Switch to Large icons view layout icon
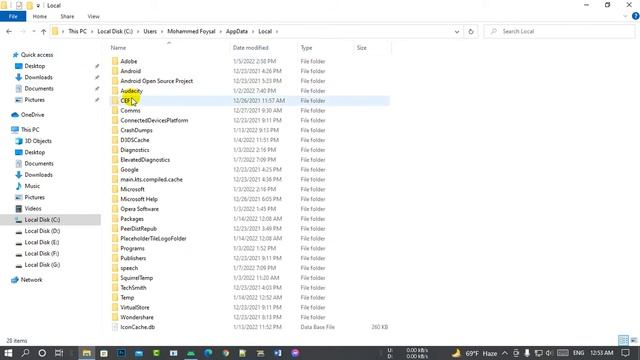 pyautogui.click(x=634, y=340)
